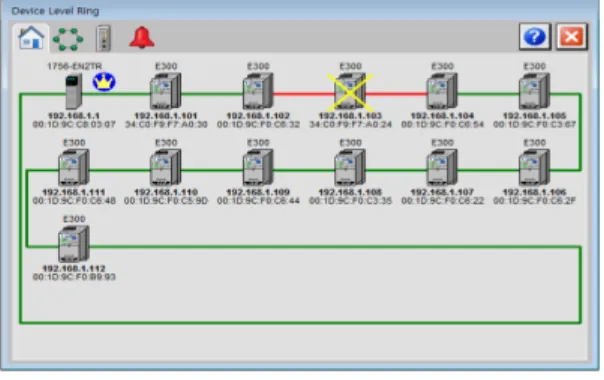The height and width of the screenshot is (380, 604).
Task: Open the Home tab icon
Action: (x=31, y=38)
